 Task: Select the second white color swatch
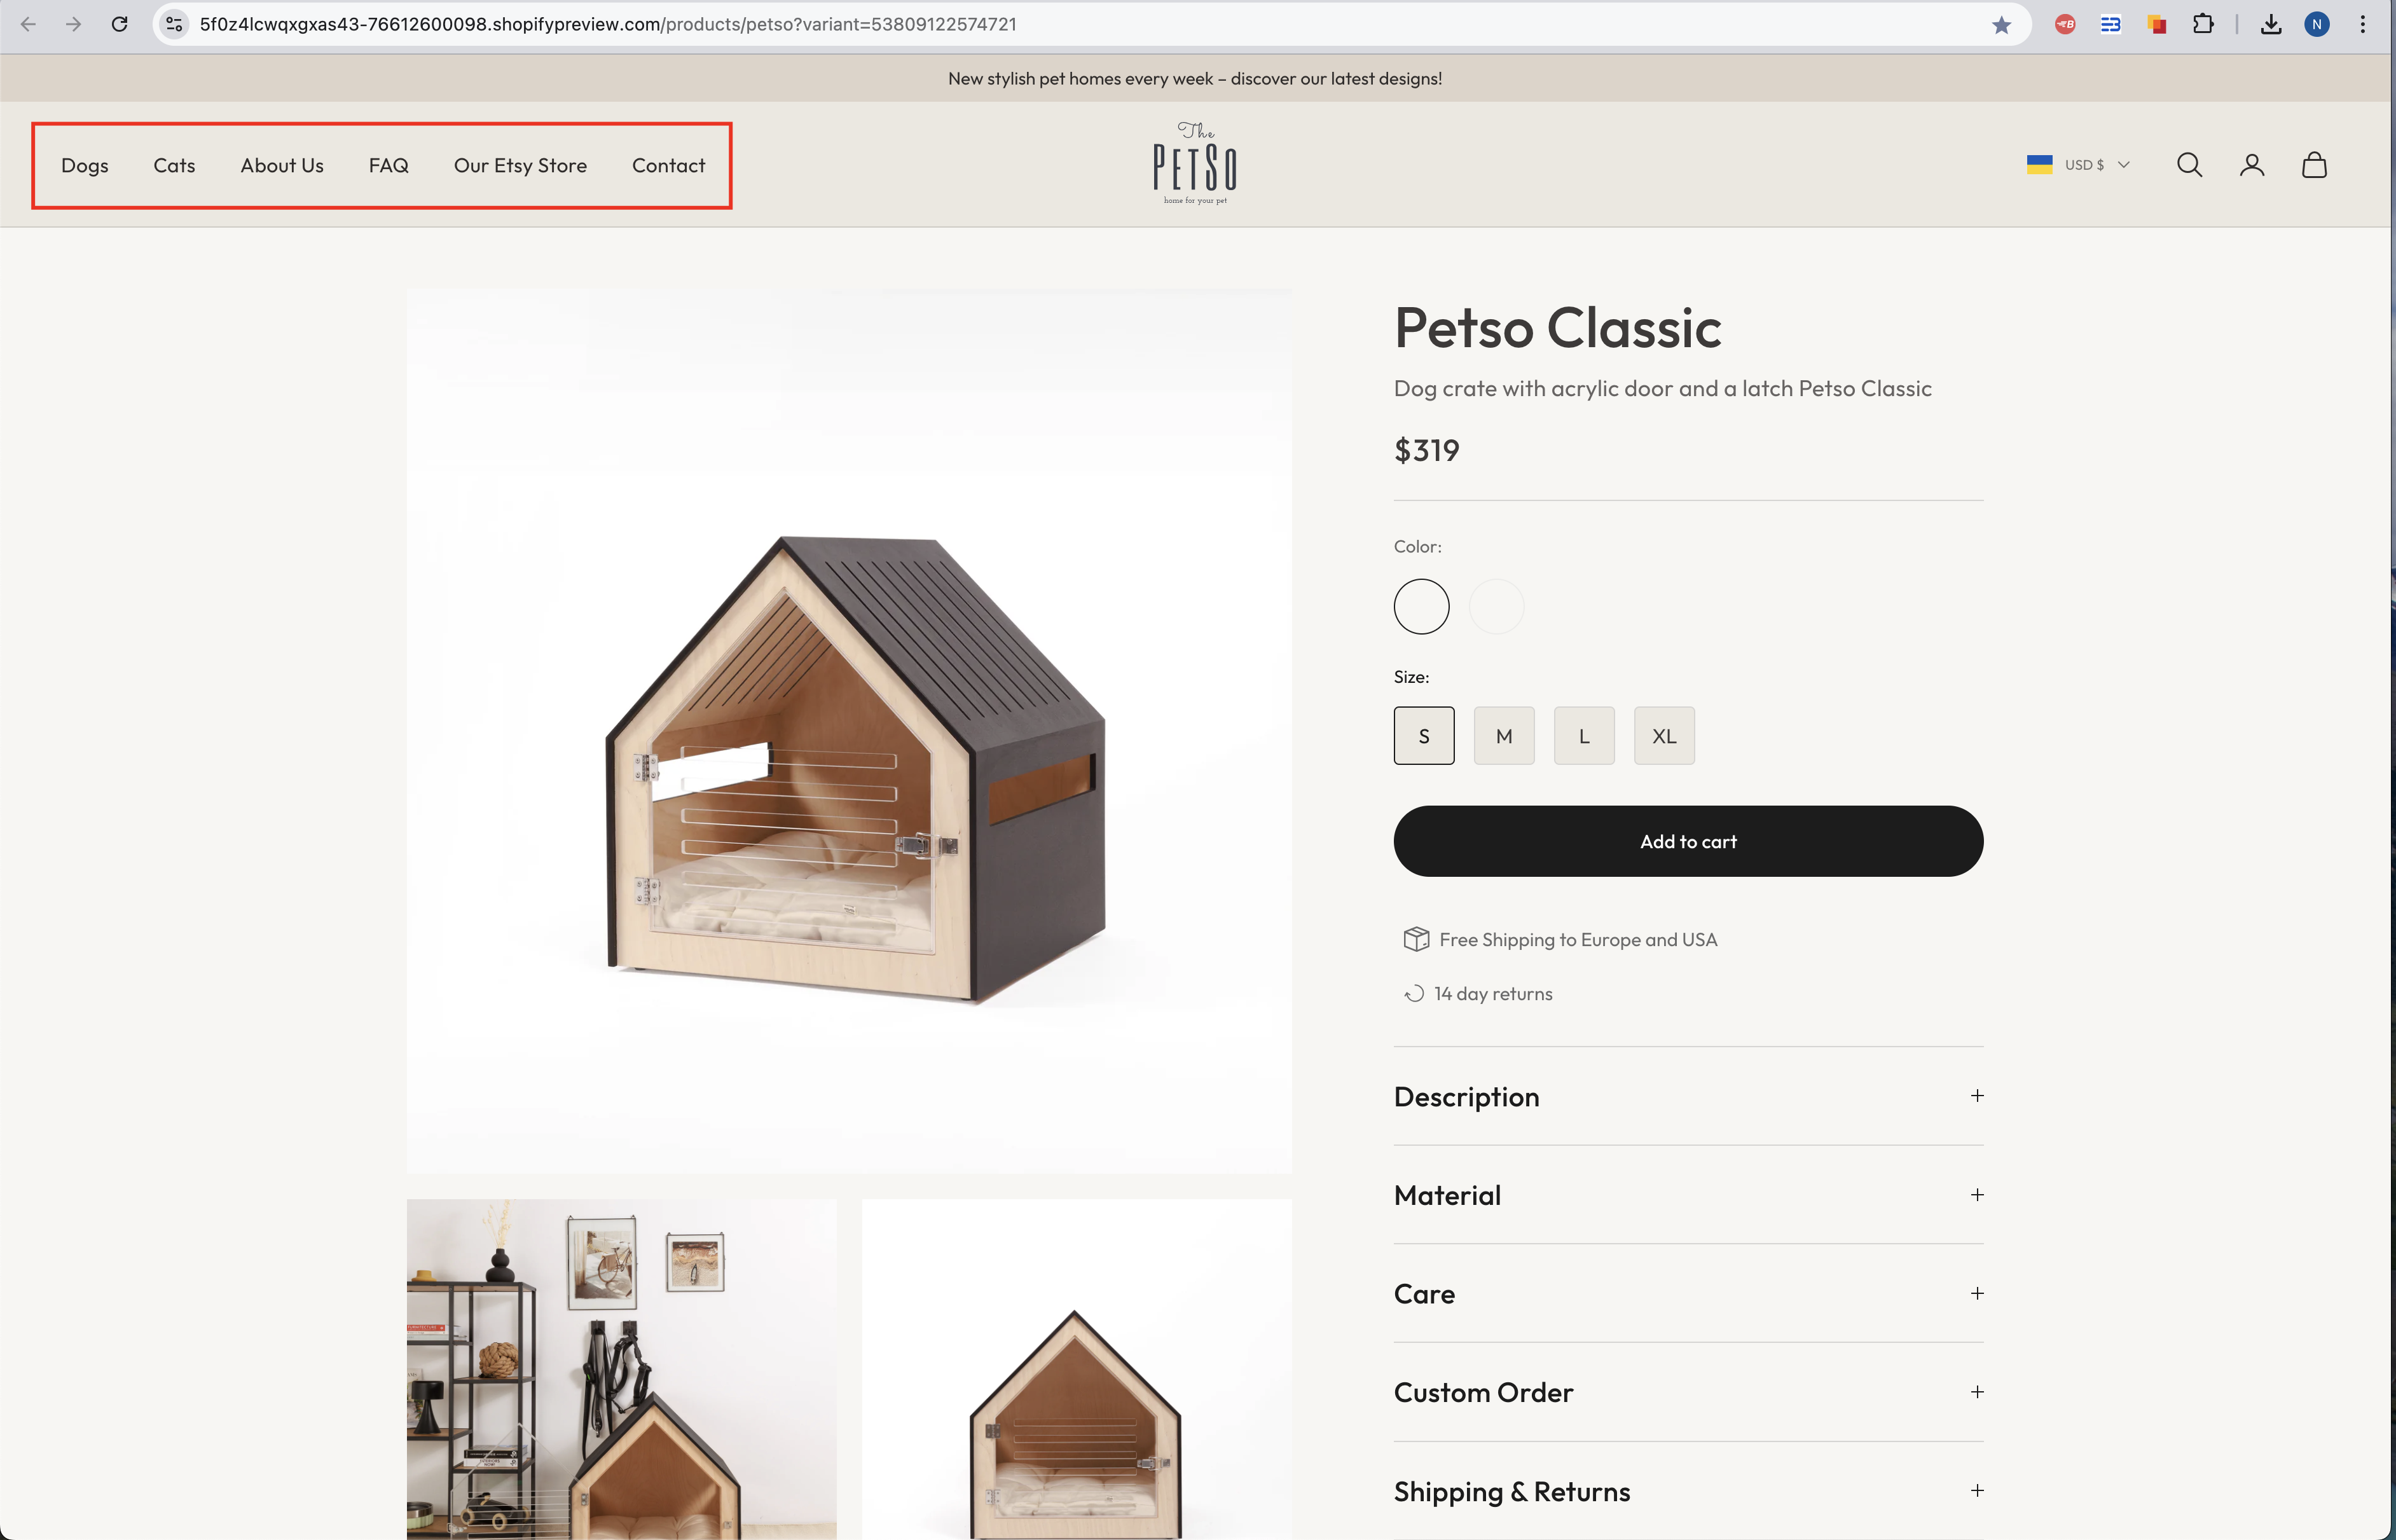[1496, 606]
